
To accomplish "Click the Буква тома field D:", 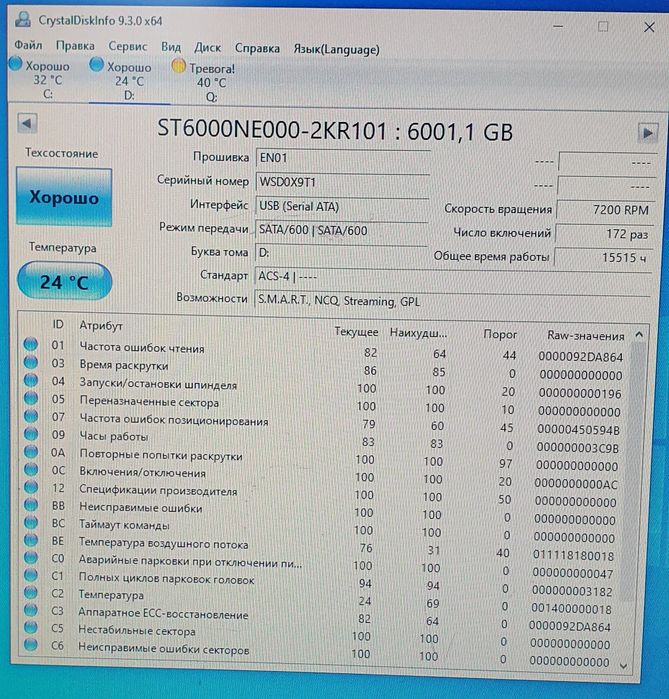I will (x=341, y=253).
